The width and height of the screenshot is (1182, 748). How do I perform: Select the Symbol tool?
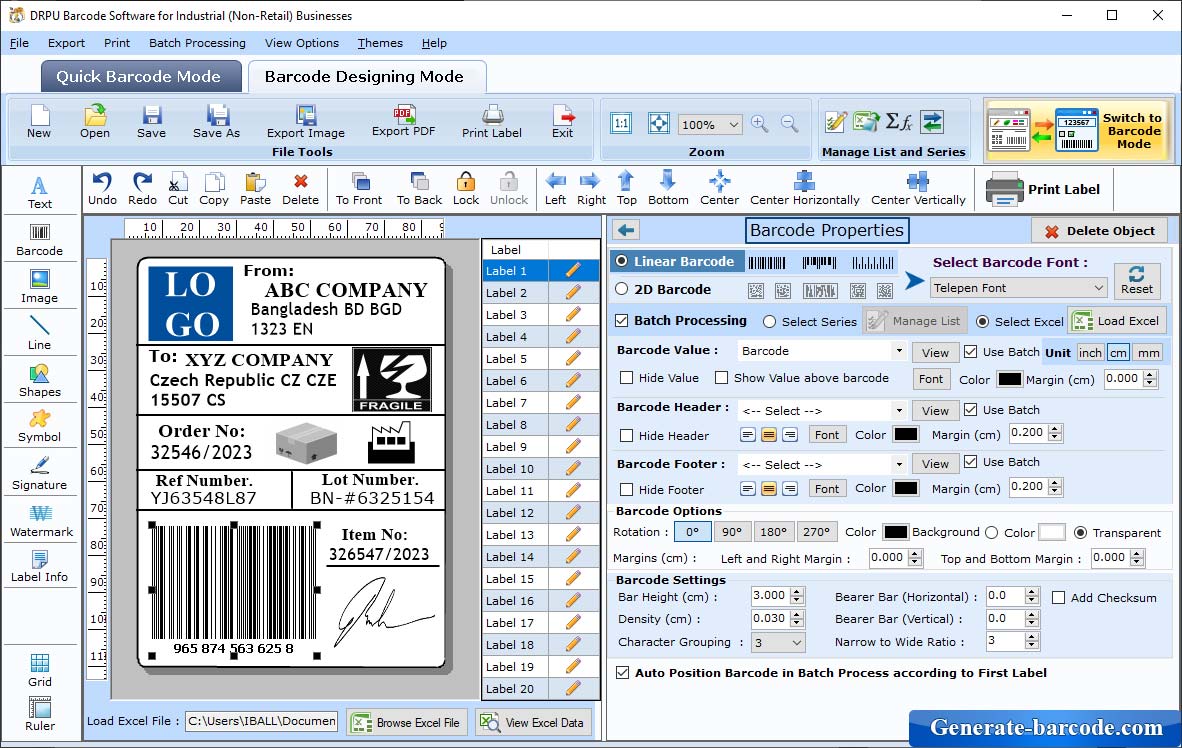click(39, 426)
